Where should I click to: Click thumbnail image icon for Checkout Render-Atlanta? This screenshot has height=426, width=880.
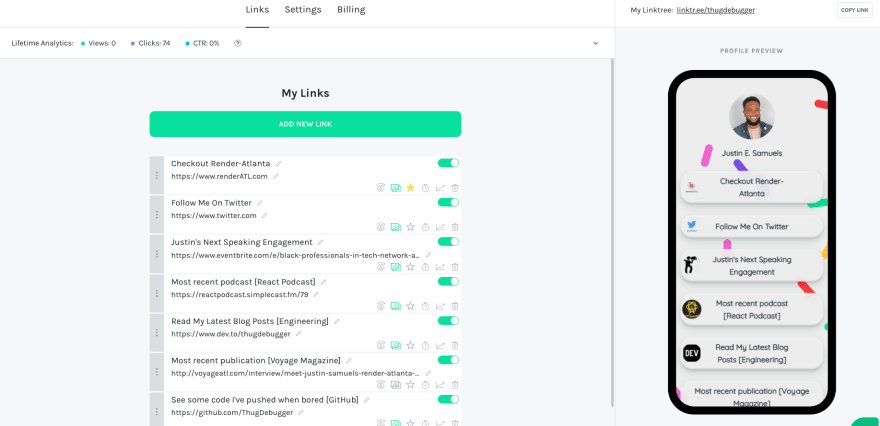coord(396,187)
